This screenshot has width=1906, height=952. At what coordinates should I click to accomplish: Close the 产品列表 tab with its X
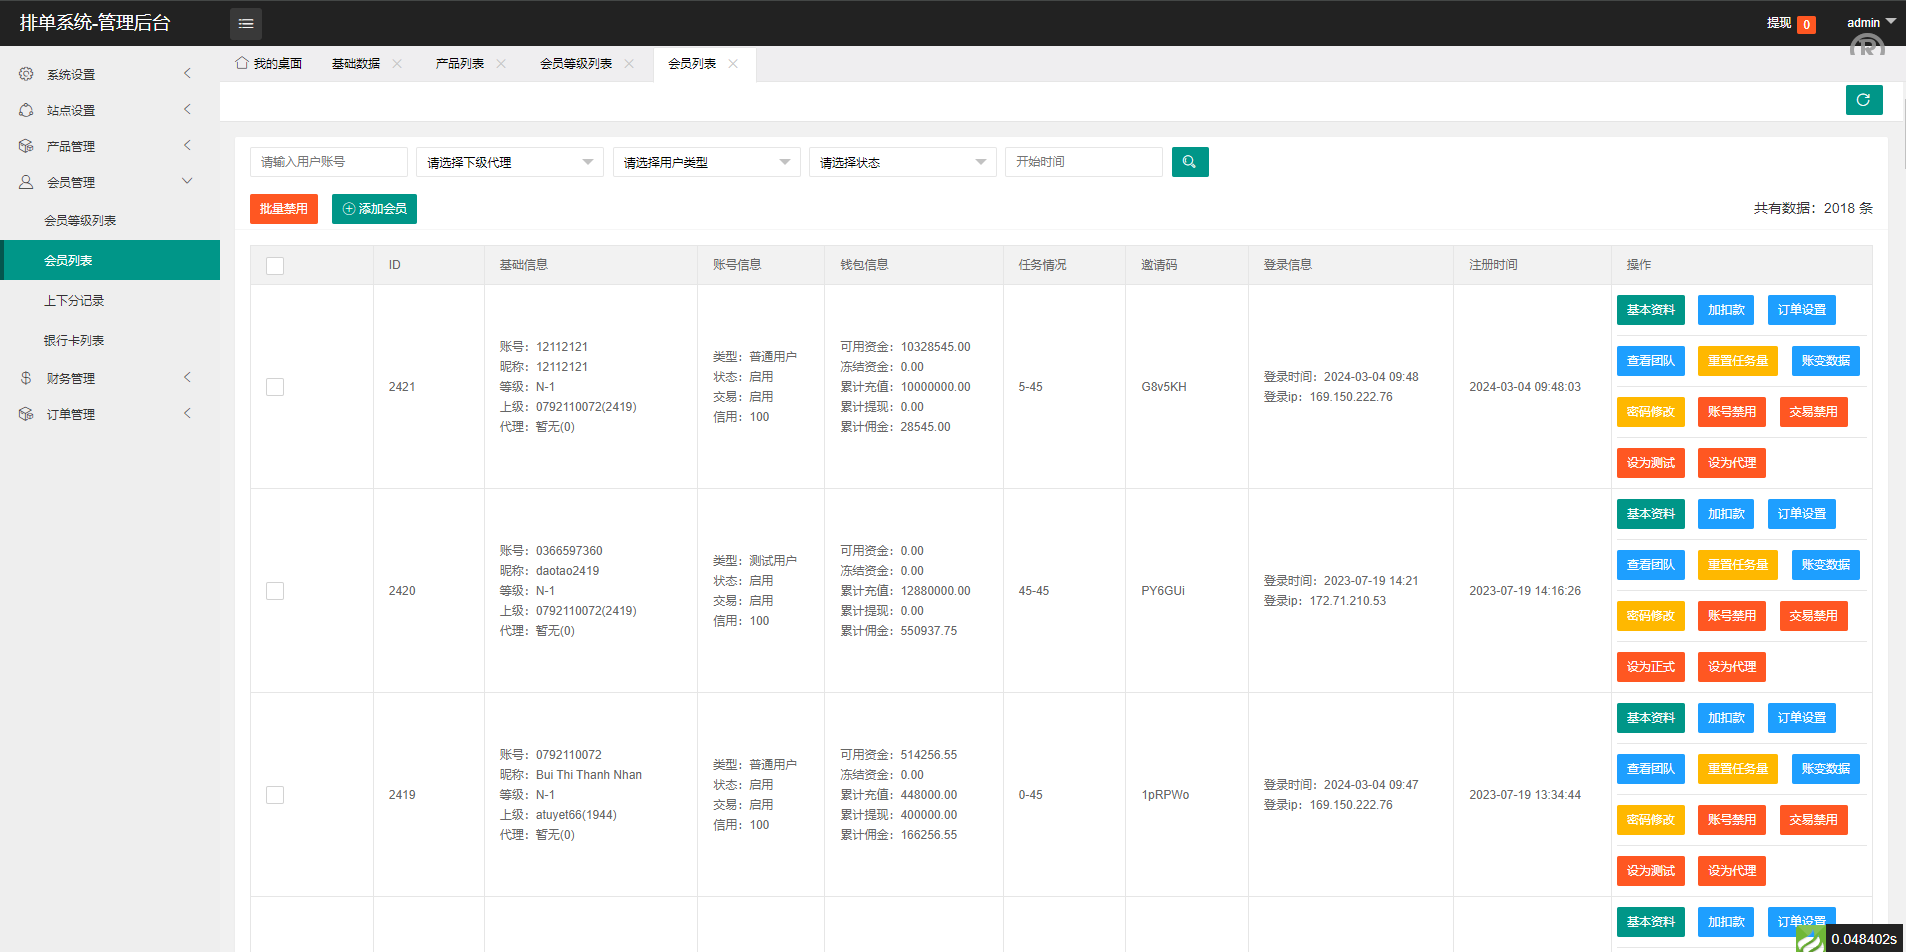[x=501, y=64]
